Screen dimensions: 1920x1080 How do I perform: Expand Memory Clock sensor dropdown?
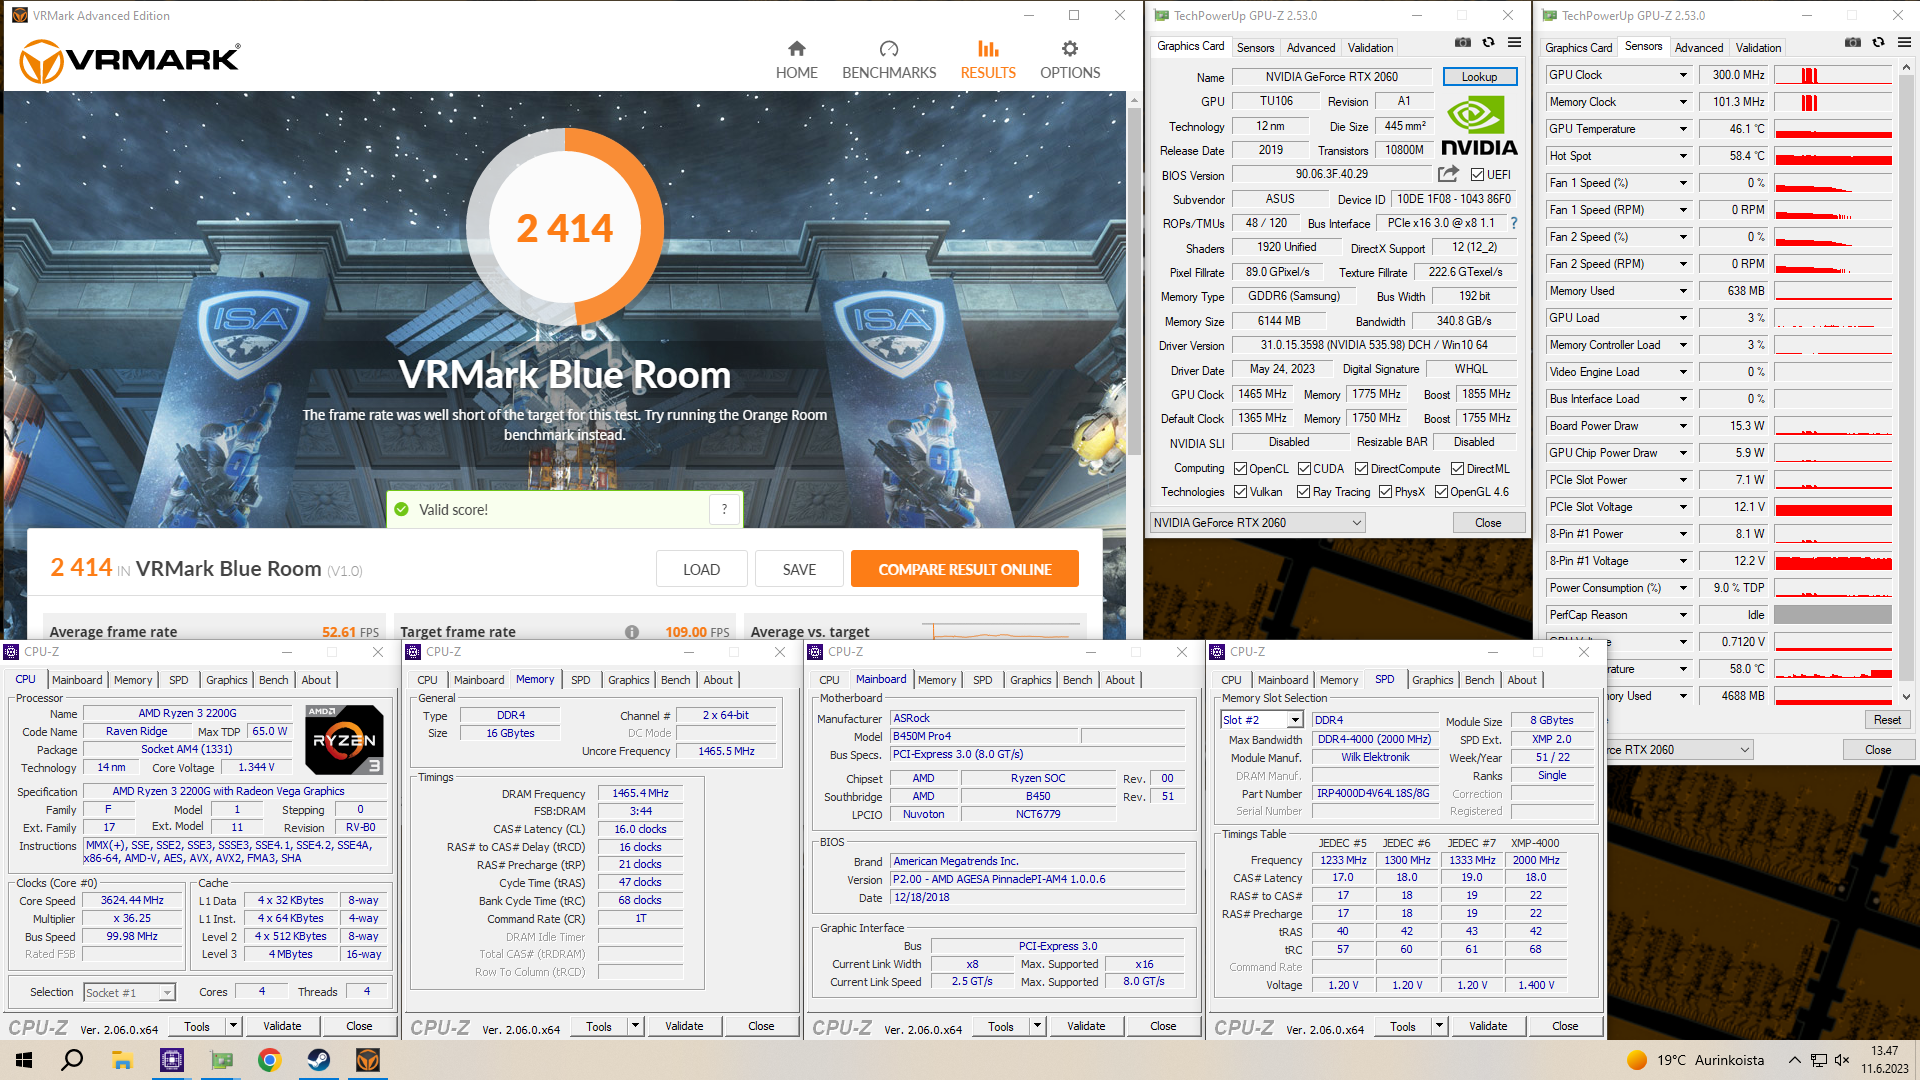(x=1683, y=102)
